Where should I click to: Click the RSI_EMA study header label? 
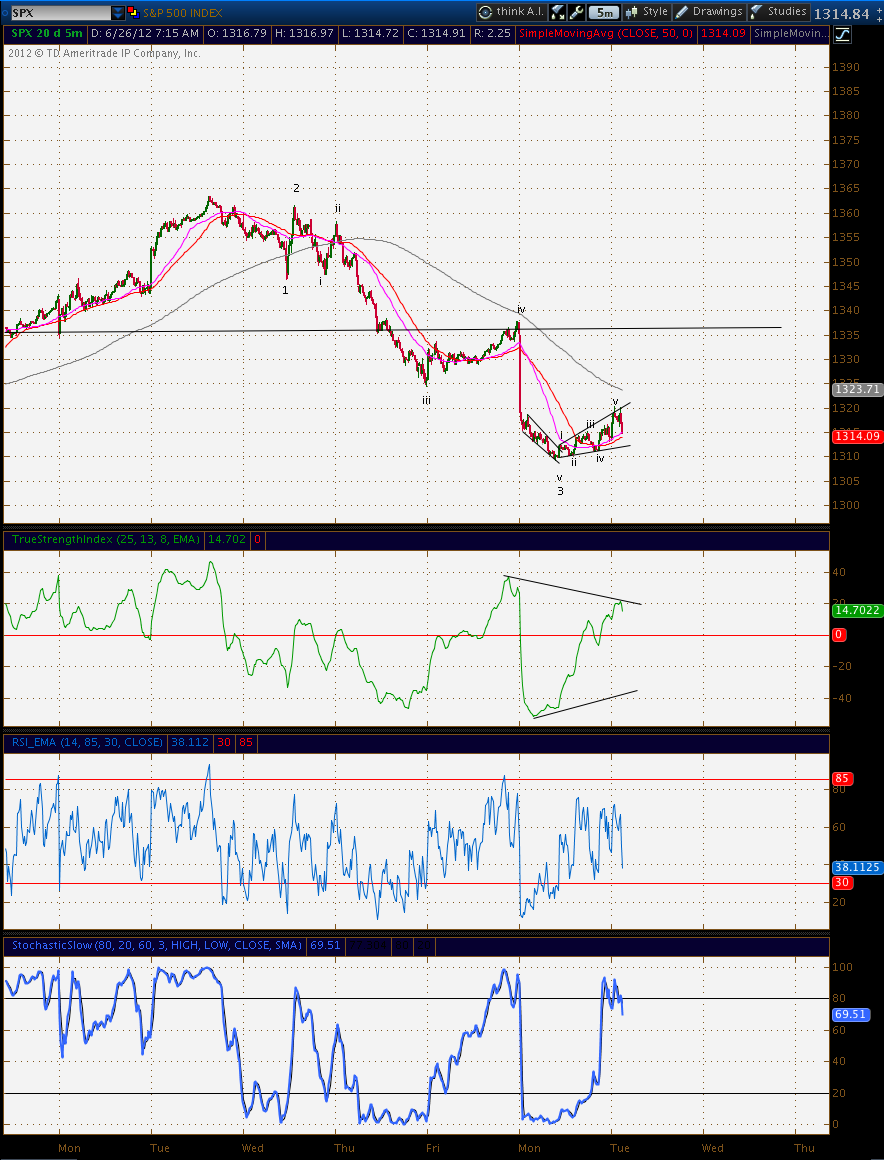87,741
